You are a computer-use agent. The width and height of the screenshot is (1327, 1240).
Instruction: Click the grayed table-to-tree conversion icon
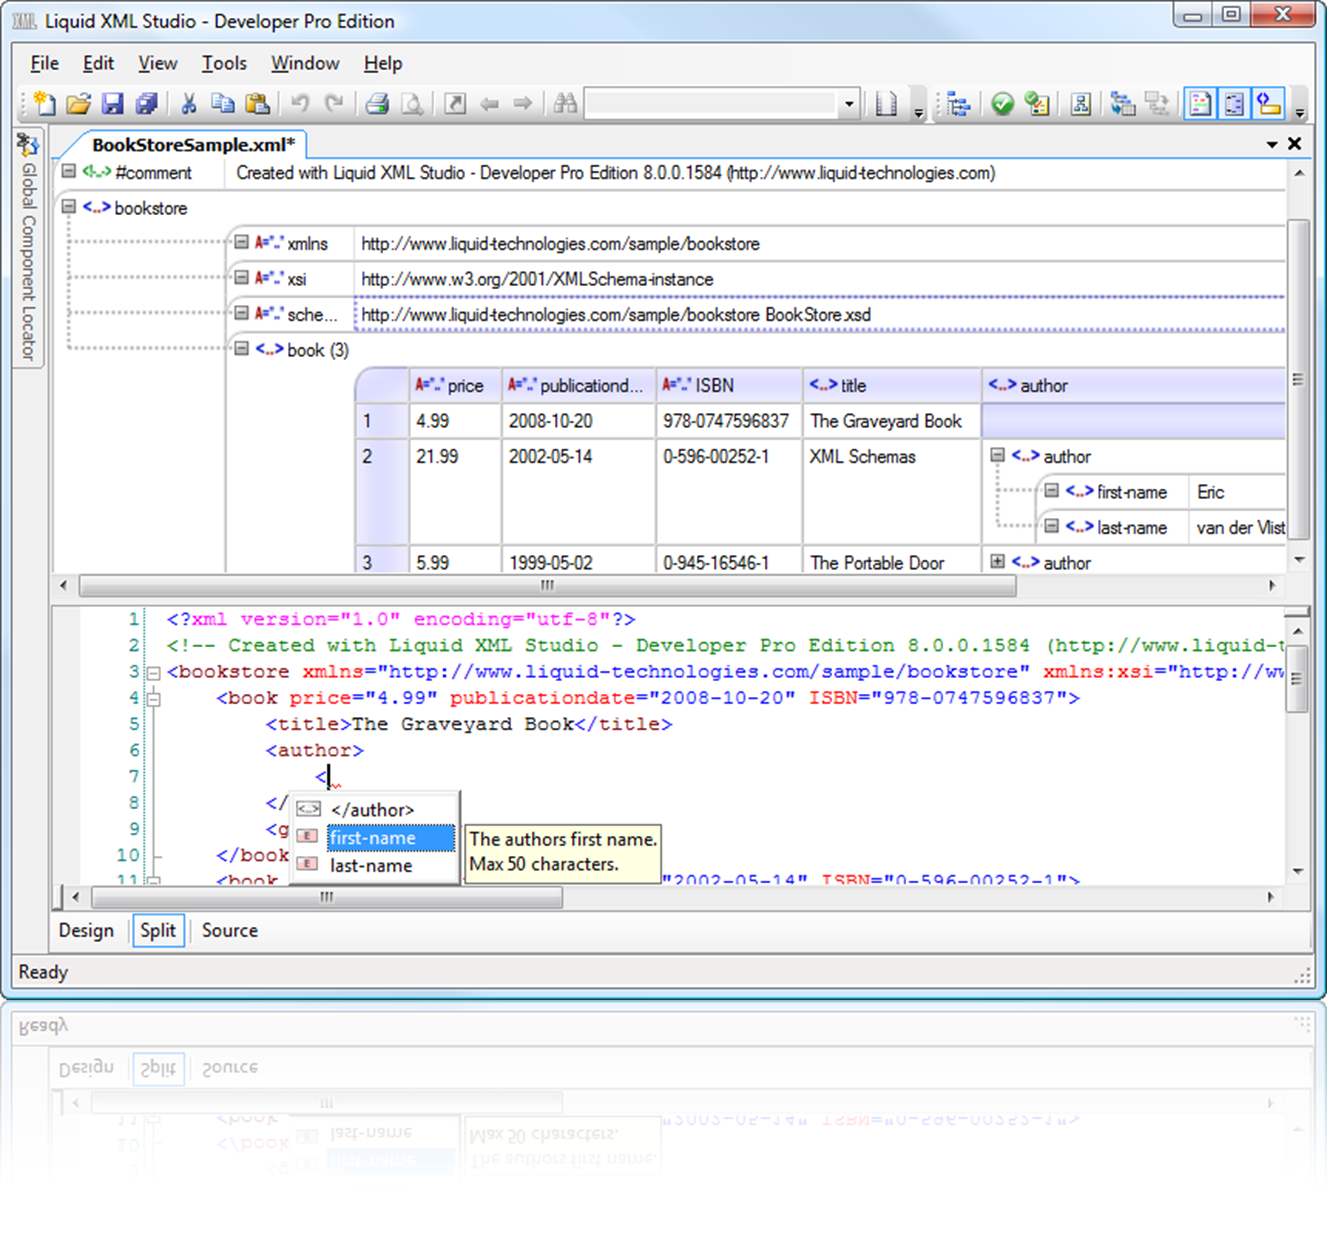click(x=1157, y=103)
